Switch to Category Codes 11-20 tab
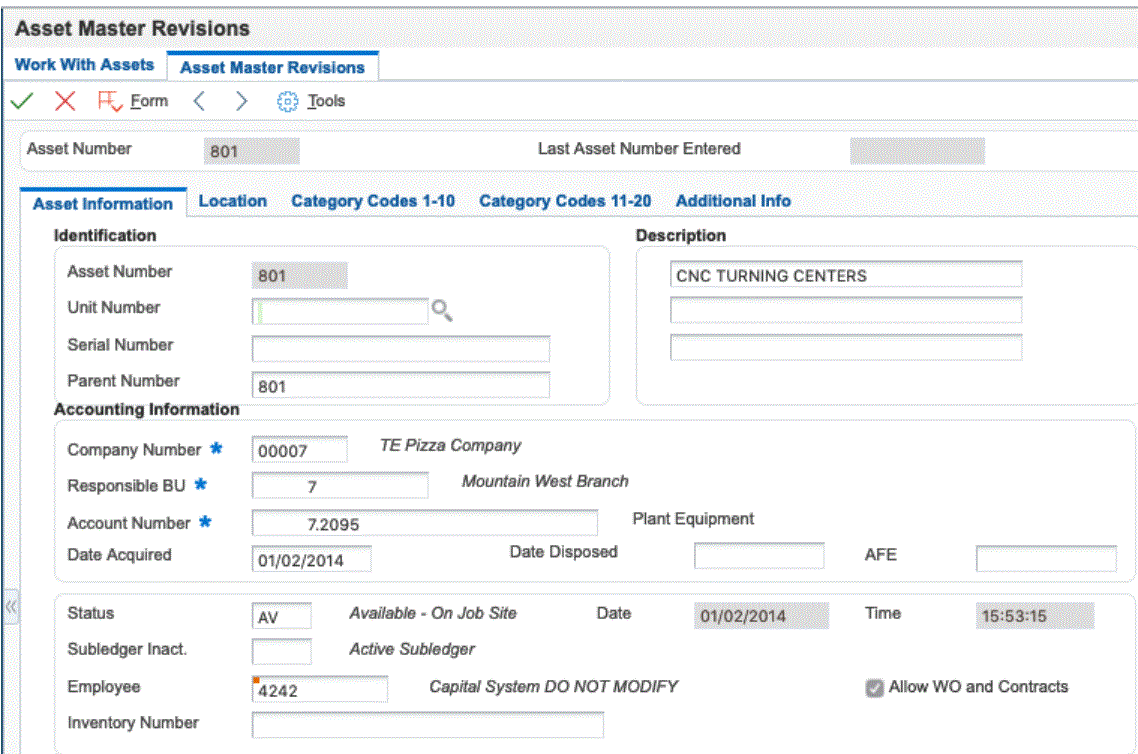The height and width of the screenshot is (754, 1138). (565, 201)
